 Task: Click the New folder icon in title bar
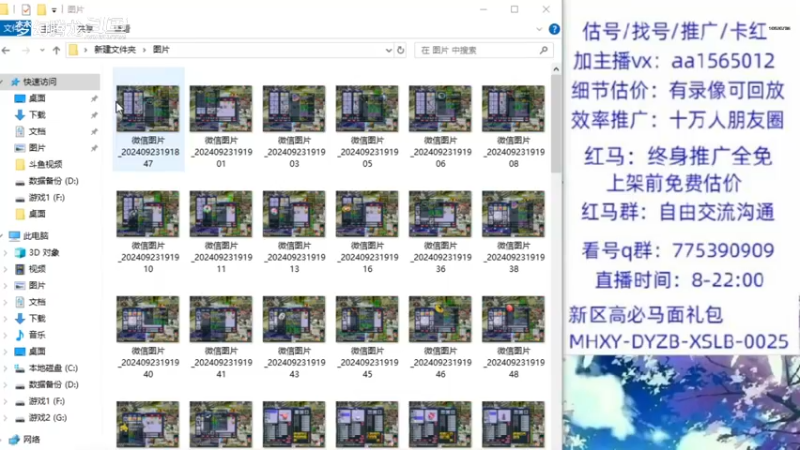pos(41,9)
